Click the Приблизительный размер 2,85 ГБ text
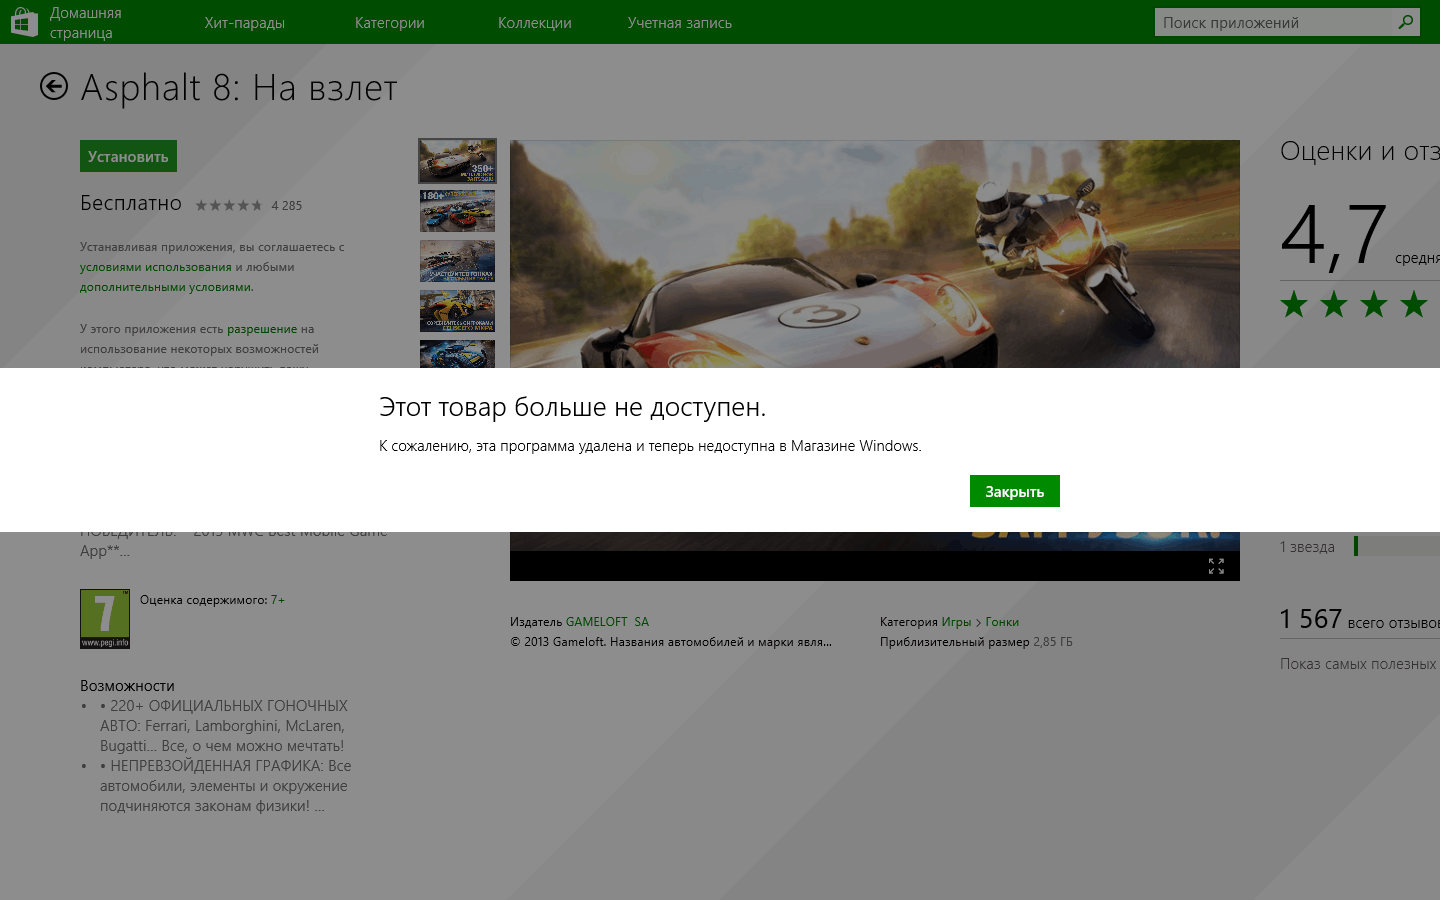This screenshot has width=1440, height=900. (x=976, y=642)
